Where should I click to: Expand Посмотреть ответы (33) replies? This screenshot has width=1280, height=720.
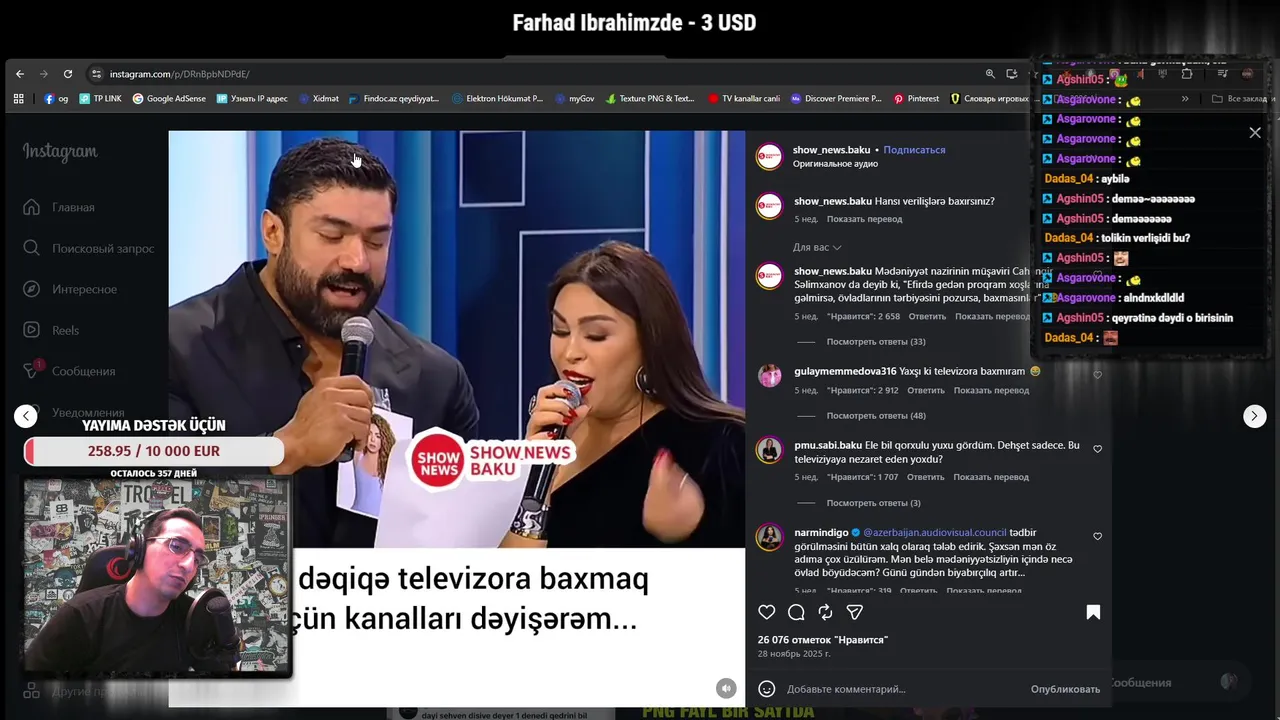click(875, 342)
